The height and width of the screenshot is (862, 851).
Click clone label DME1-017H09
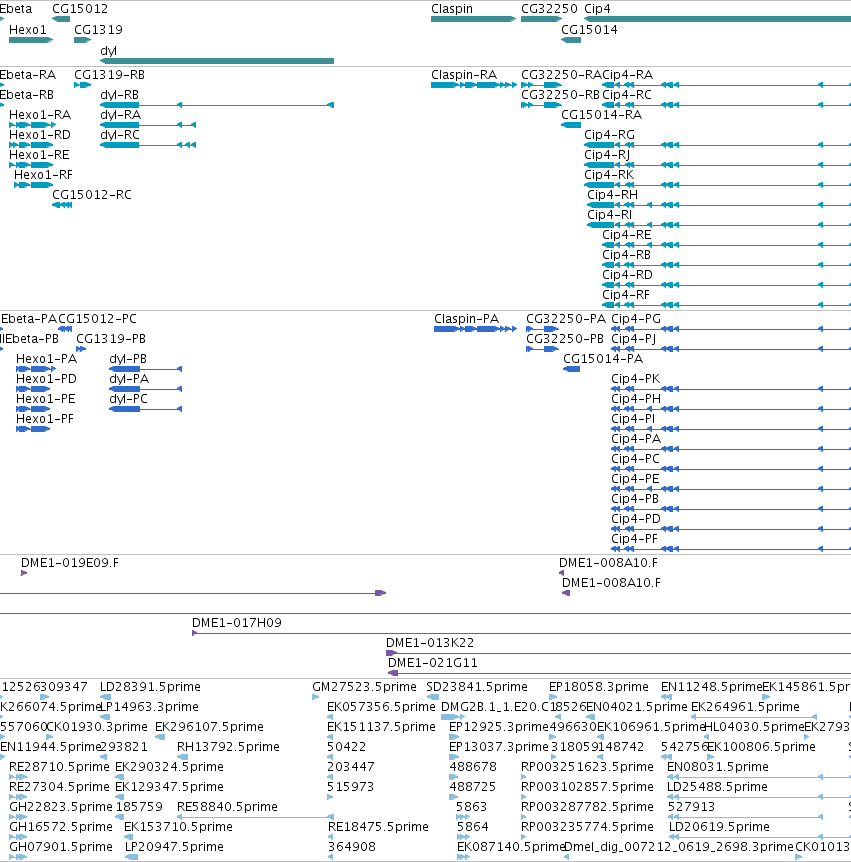(x=237, y=623)
